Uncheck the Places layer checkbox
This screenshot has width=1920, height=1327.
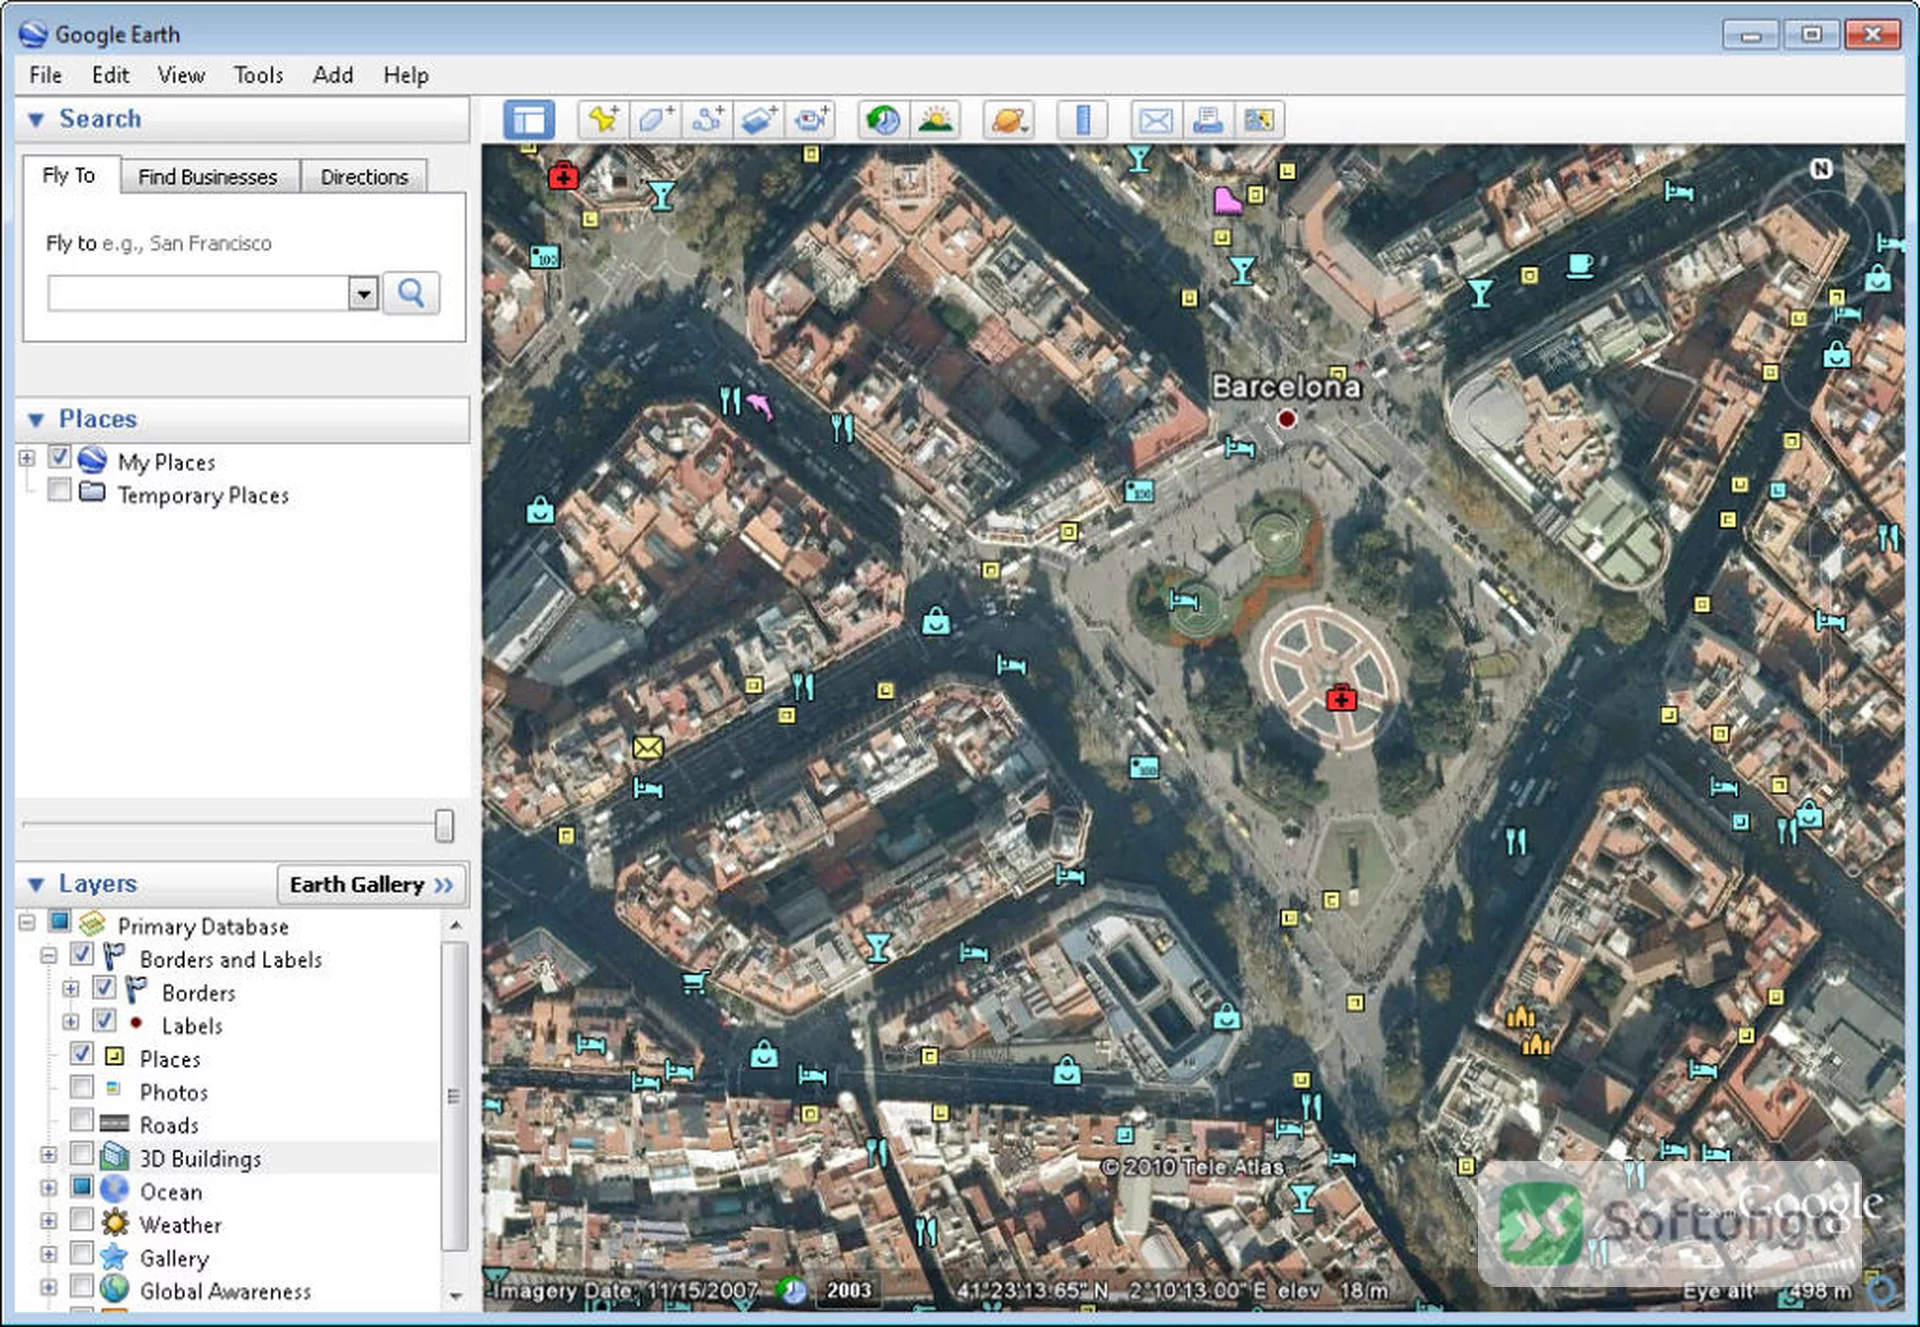pyautogui.click(x=82, y=1053)
